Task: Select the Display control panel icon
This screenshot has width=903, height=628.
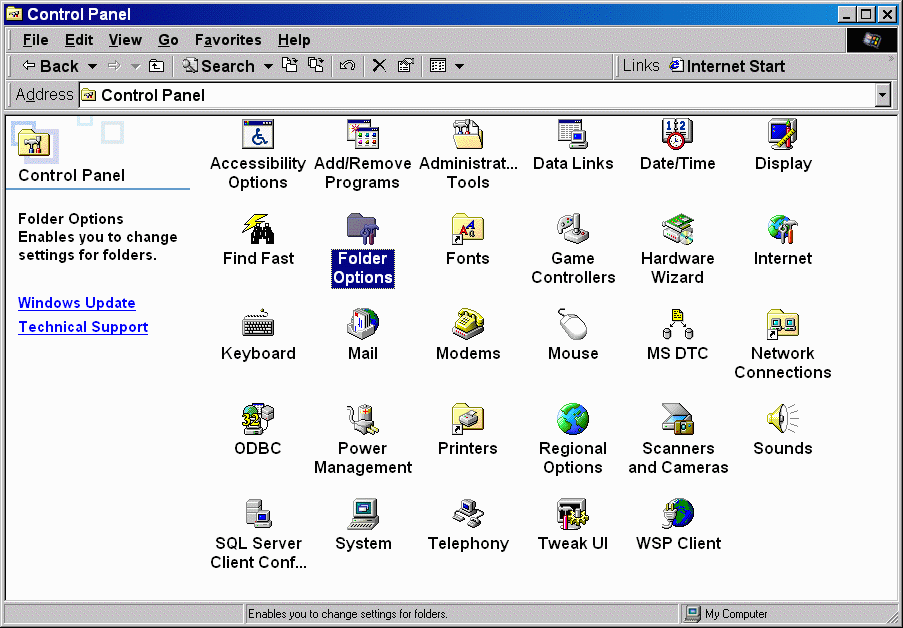Action: pos(782,135)
